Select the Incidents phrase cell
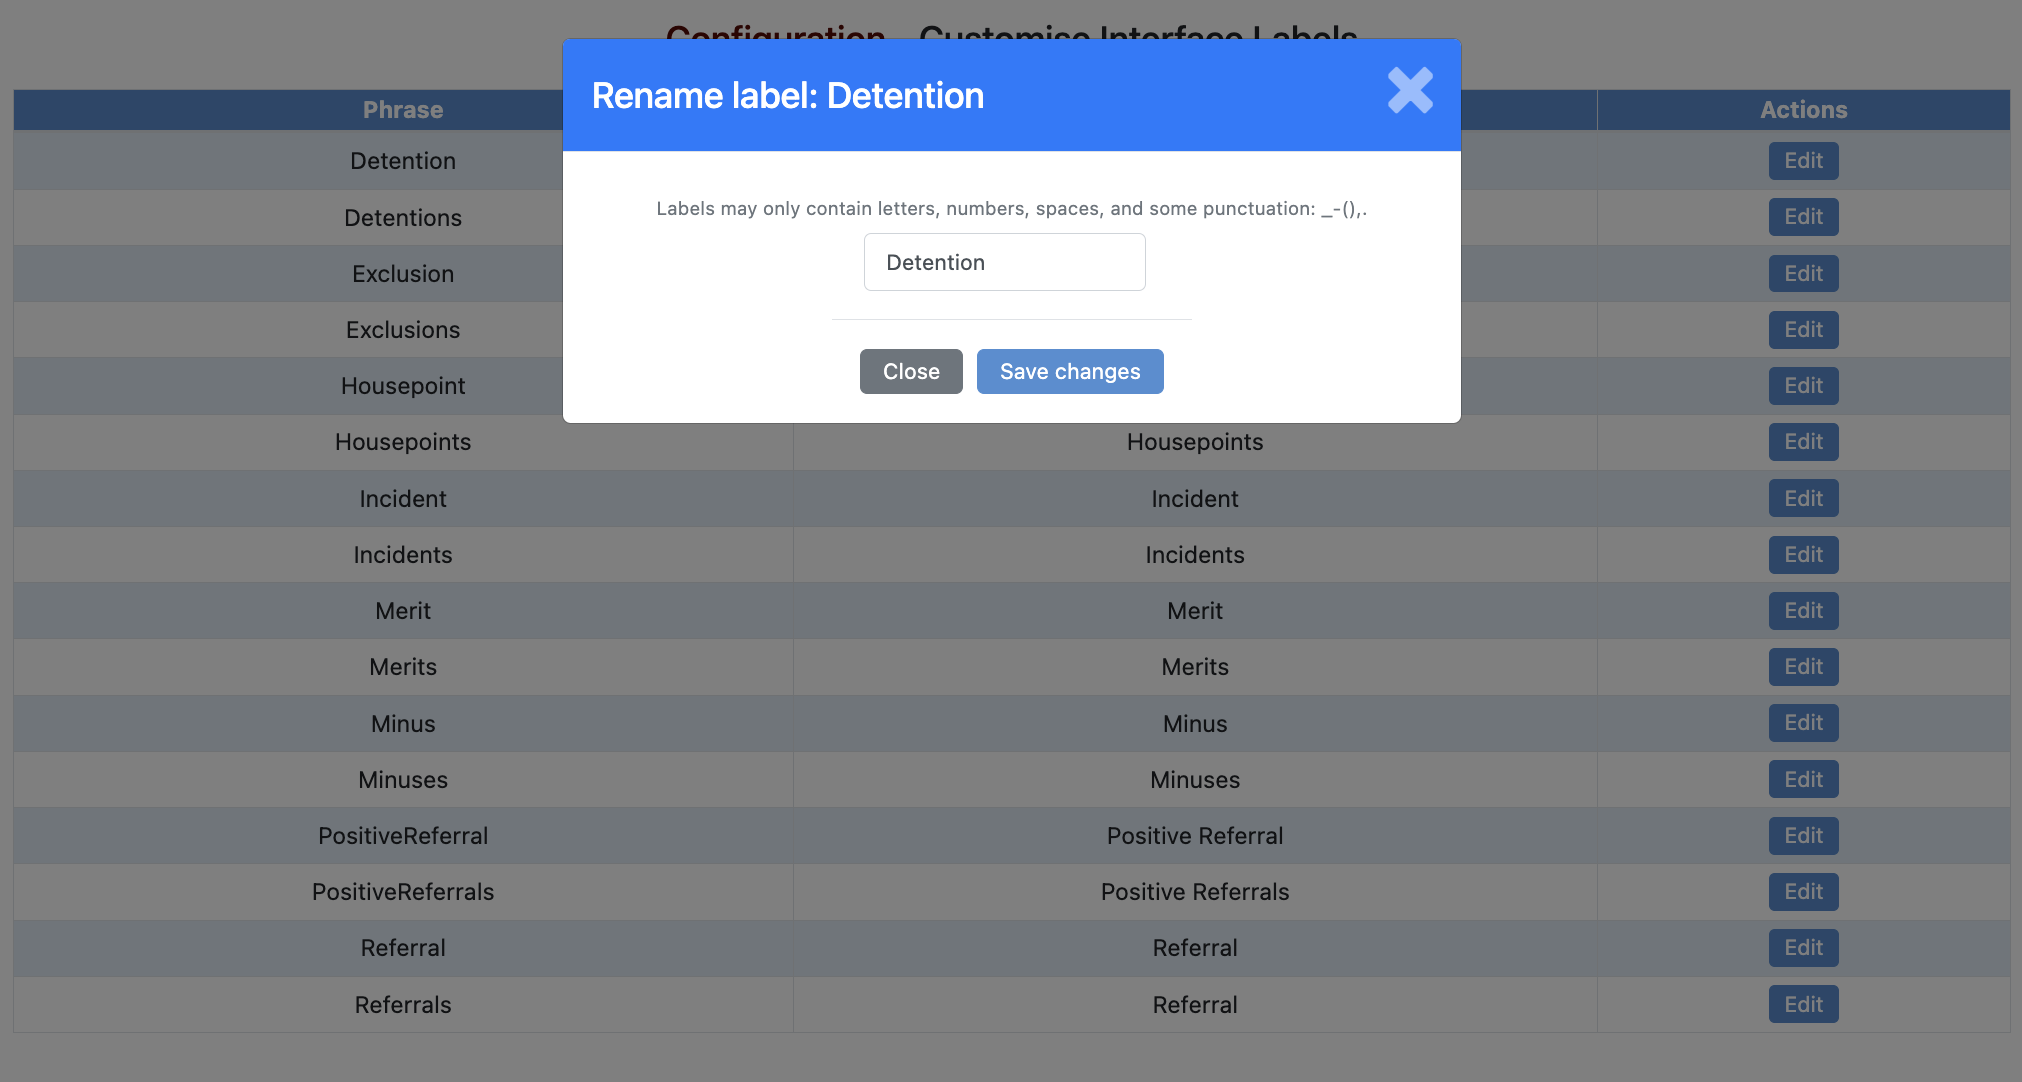 coord(403,555)
